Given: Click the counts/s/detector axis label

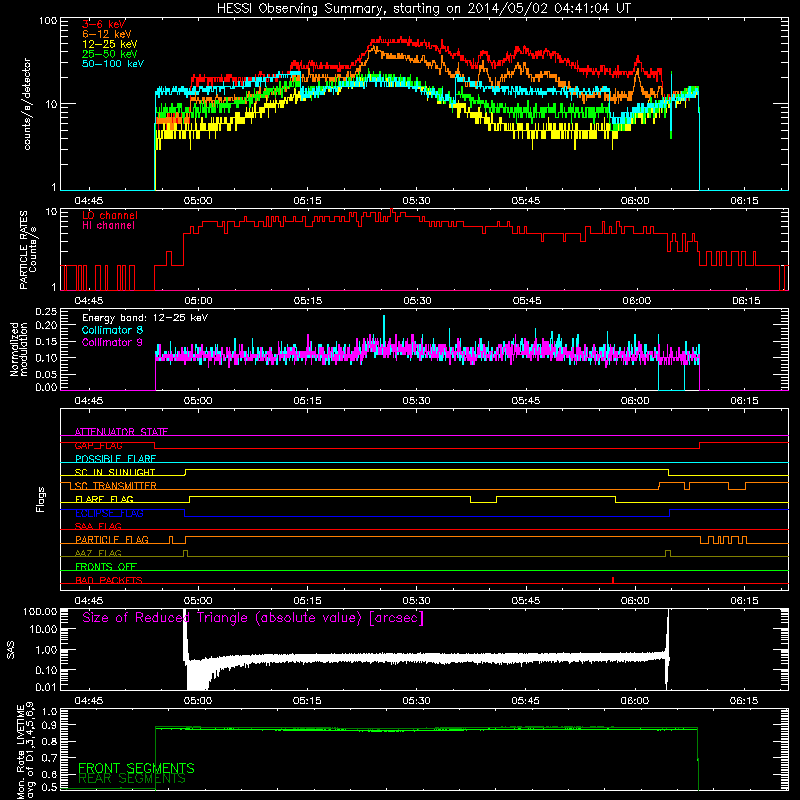Looking at the screenshot, I should pos(27,104).
